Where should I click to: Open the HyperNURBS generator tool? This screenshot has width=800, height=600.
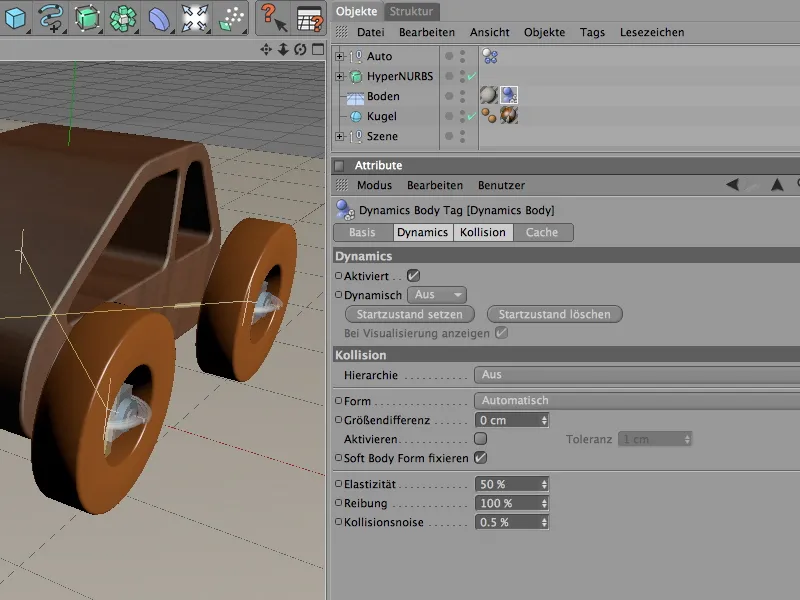pyautogui.click(x=88, y=17)
